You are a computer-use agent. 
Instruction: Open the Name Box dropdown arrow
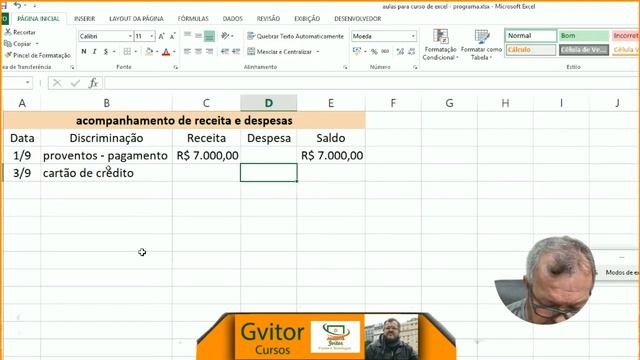[x=27, y=83]
